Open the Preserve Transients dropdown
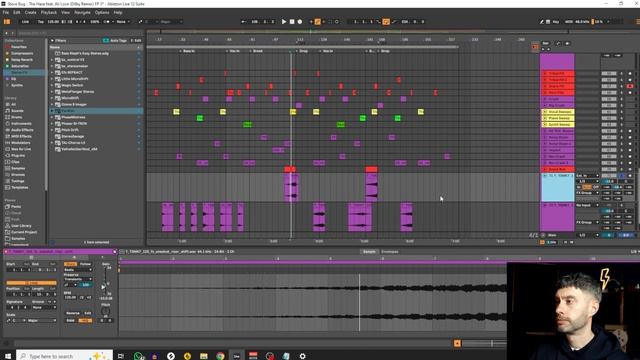This screenshot has height=360, width=640. (x=78, y=279)
